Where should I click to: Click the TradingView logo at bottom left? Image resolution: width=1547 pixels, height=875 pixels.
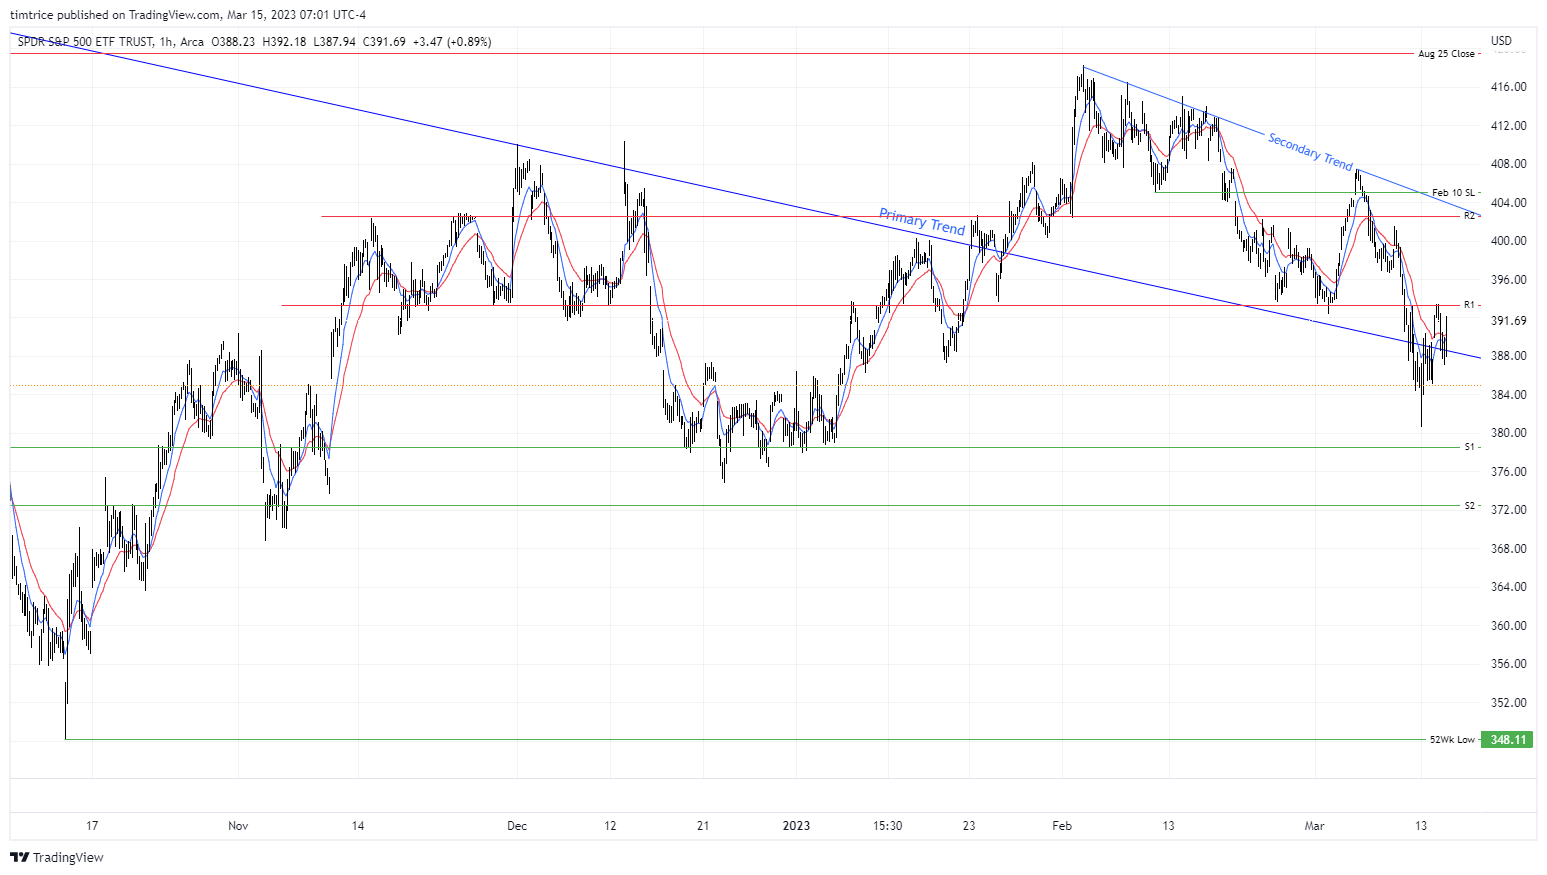(57, 857)
